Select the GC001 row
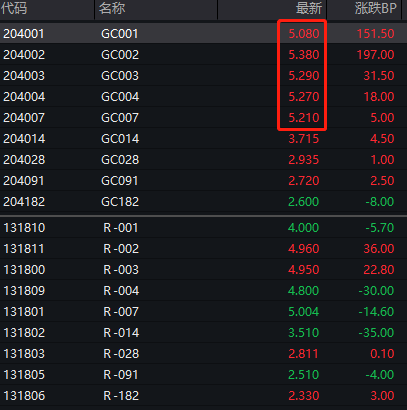 203,33
